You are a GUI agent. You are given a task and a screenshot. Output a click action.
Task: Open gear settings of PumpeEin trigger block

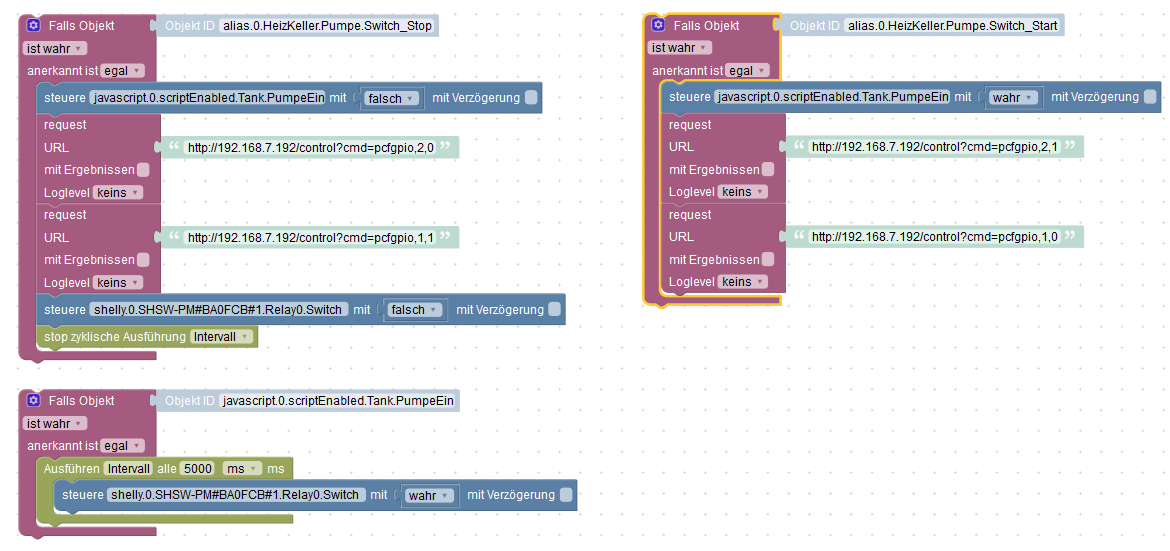(33, 400)
